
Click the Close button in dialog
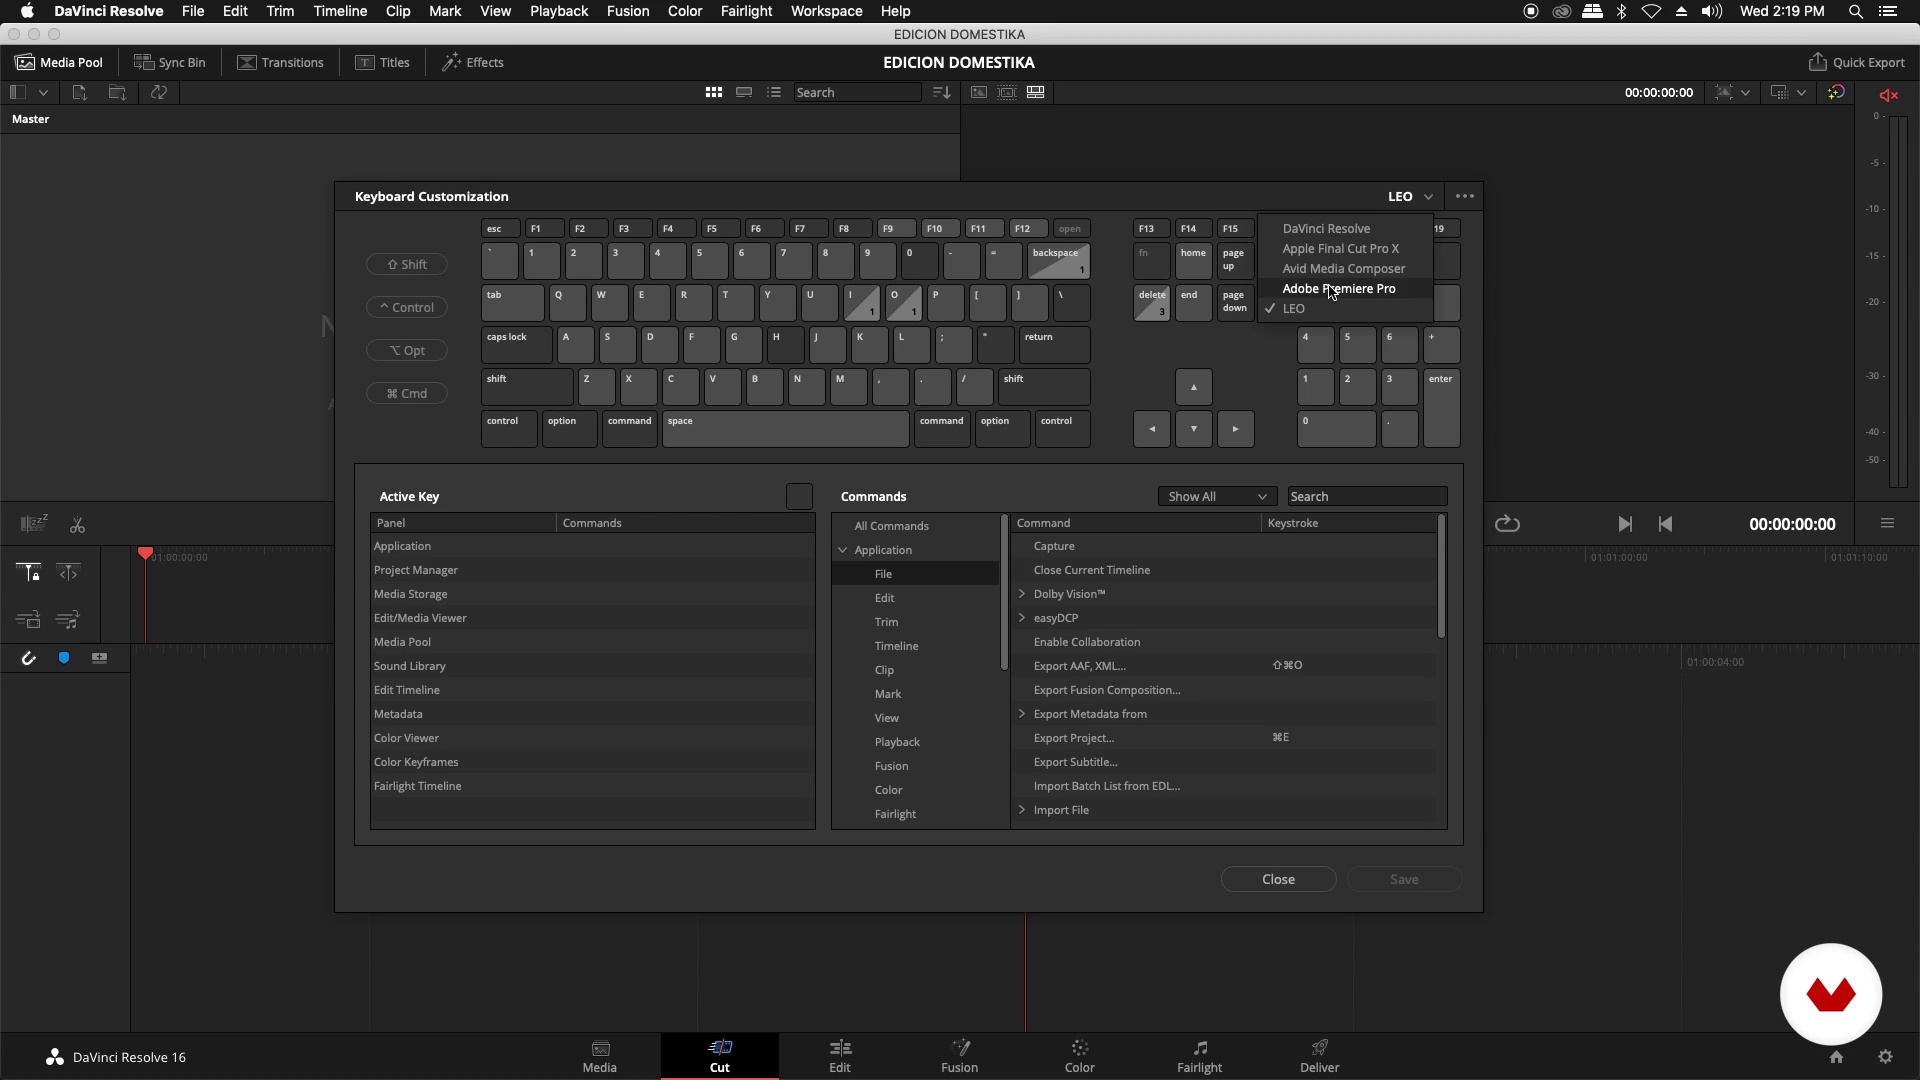(x=1278, y=879)
